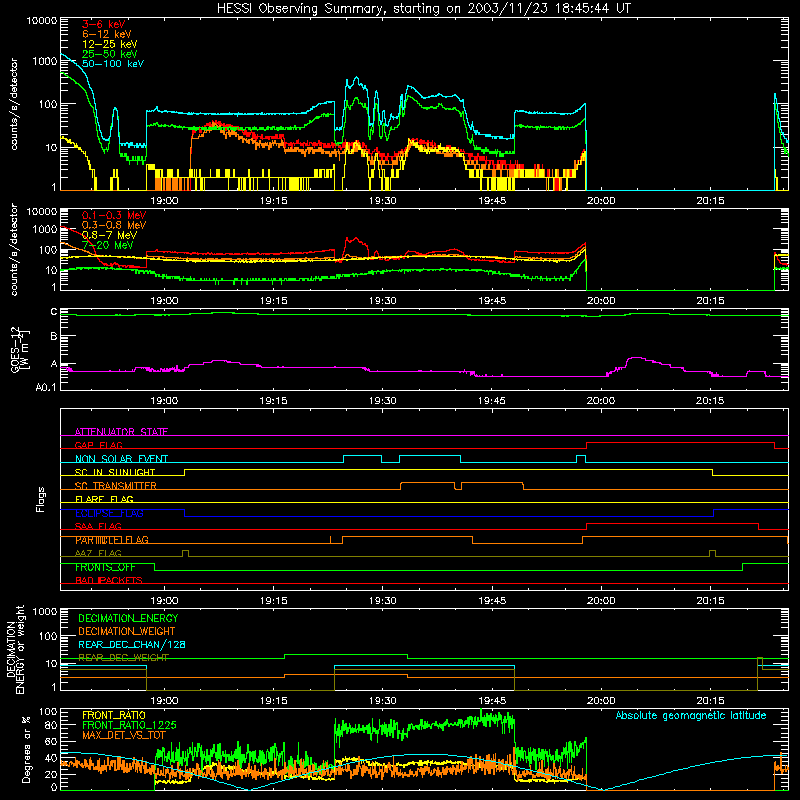Click the 20:00 tick under the Flags panel
The width and height of the screenshot is (800, 800).
601,601
